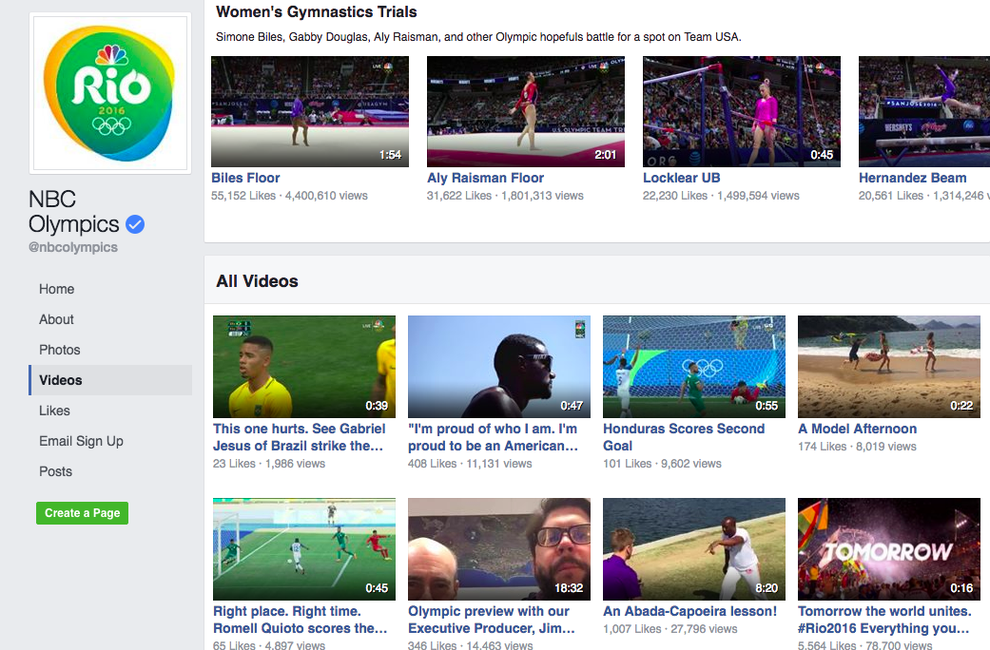The image size is (990, 650).
Task: Click the All Videos section heading
Action: pyautogui.click(x=257, y=281)
